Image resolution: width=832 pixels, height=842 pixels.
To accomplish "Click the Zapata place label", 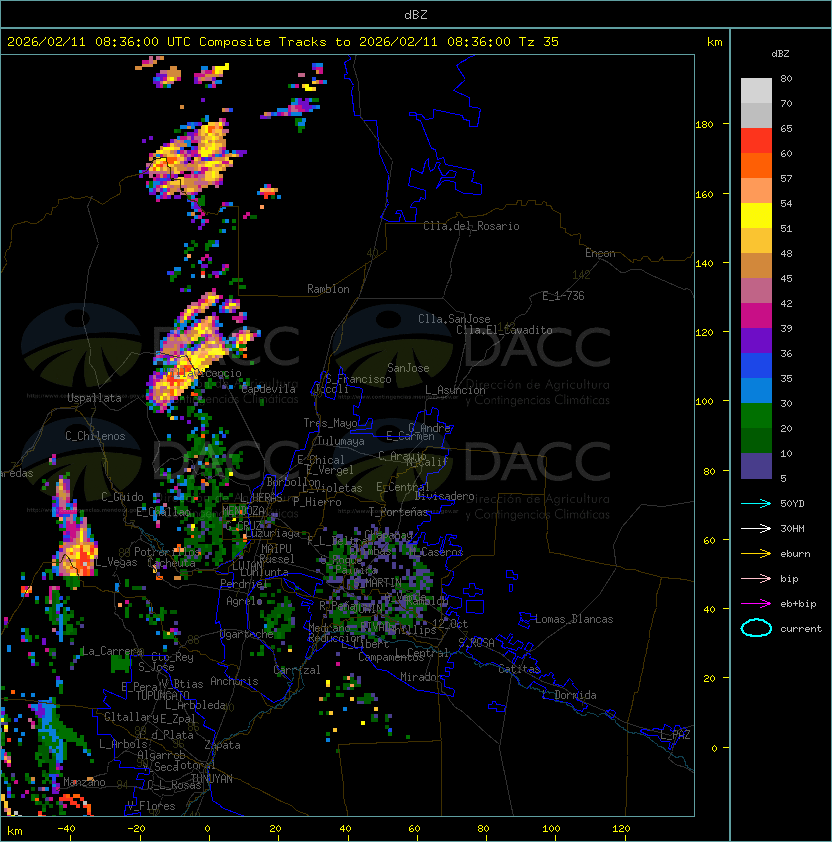I will click(222, 745).
